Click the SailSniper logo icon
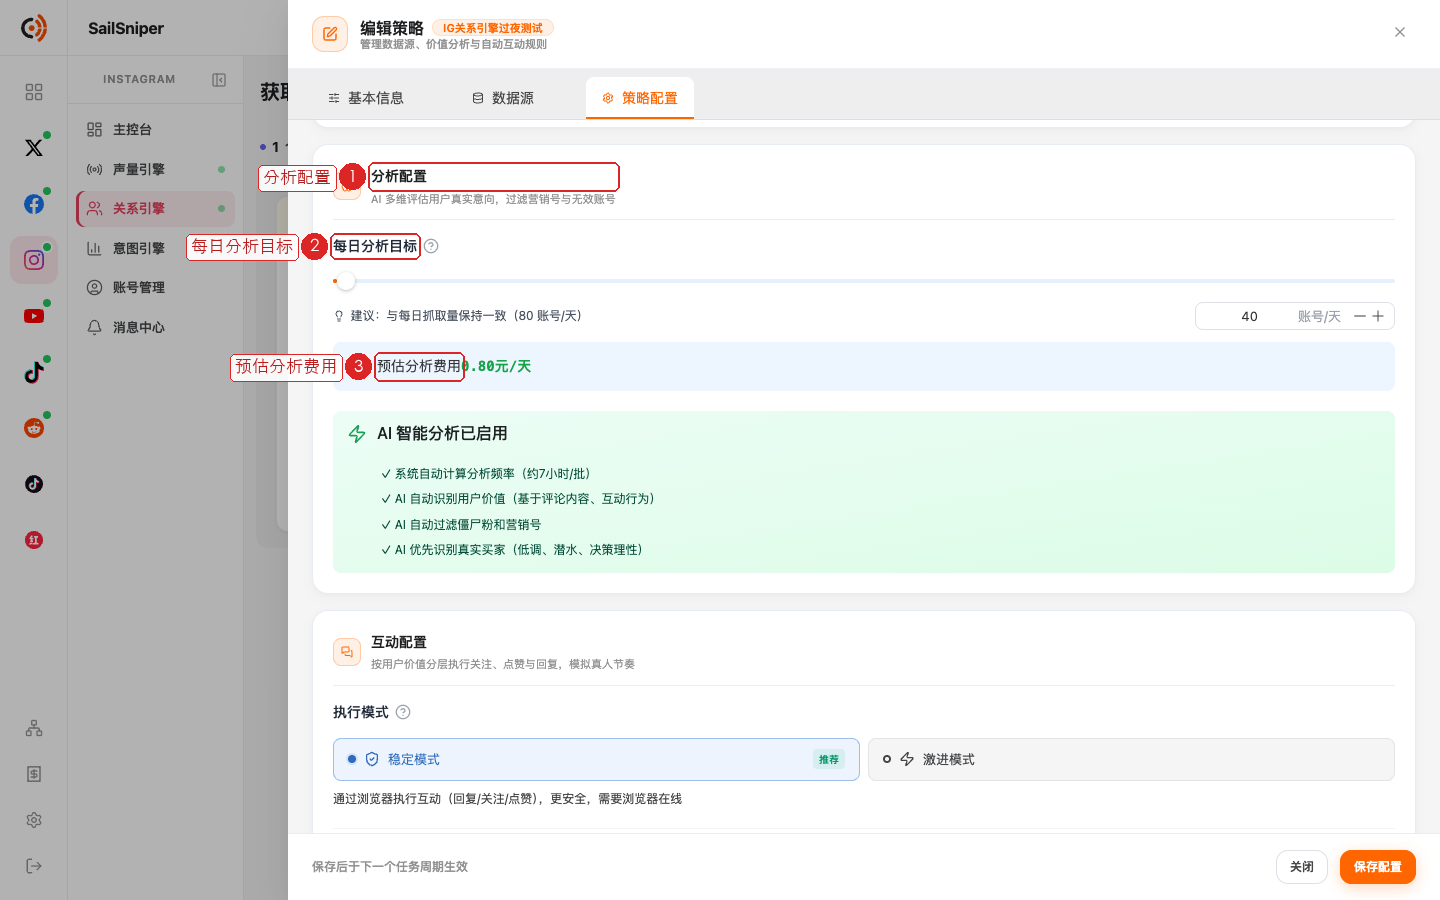 (x=34, y=28)
